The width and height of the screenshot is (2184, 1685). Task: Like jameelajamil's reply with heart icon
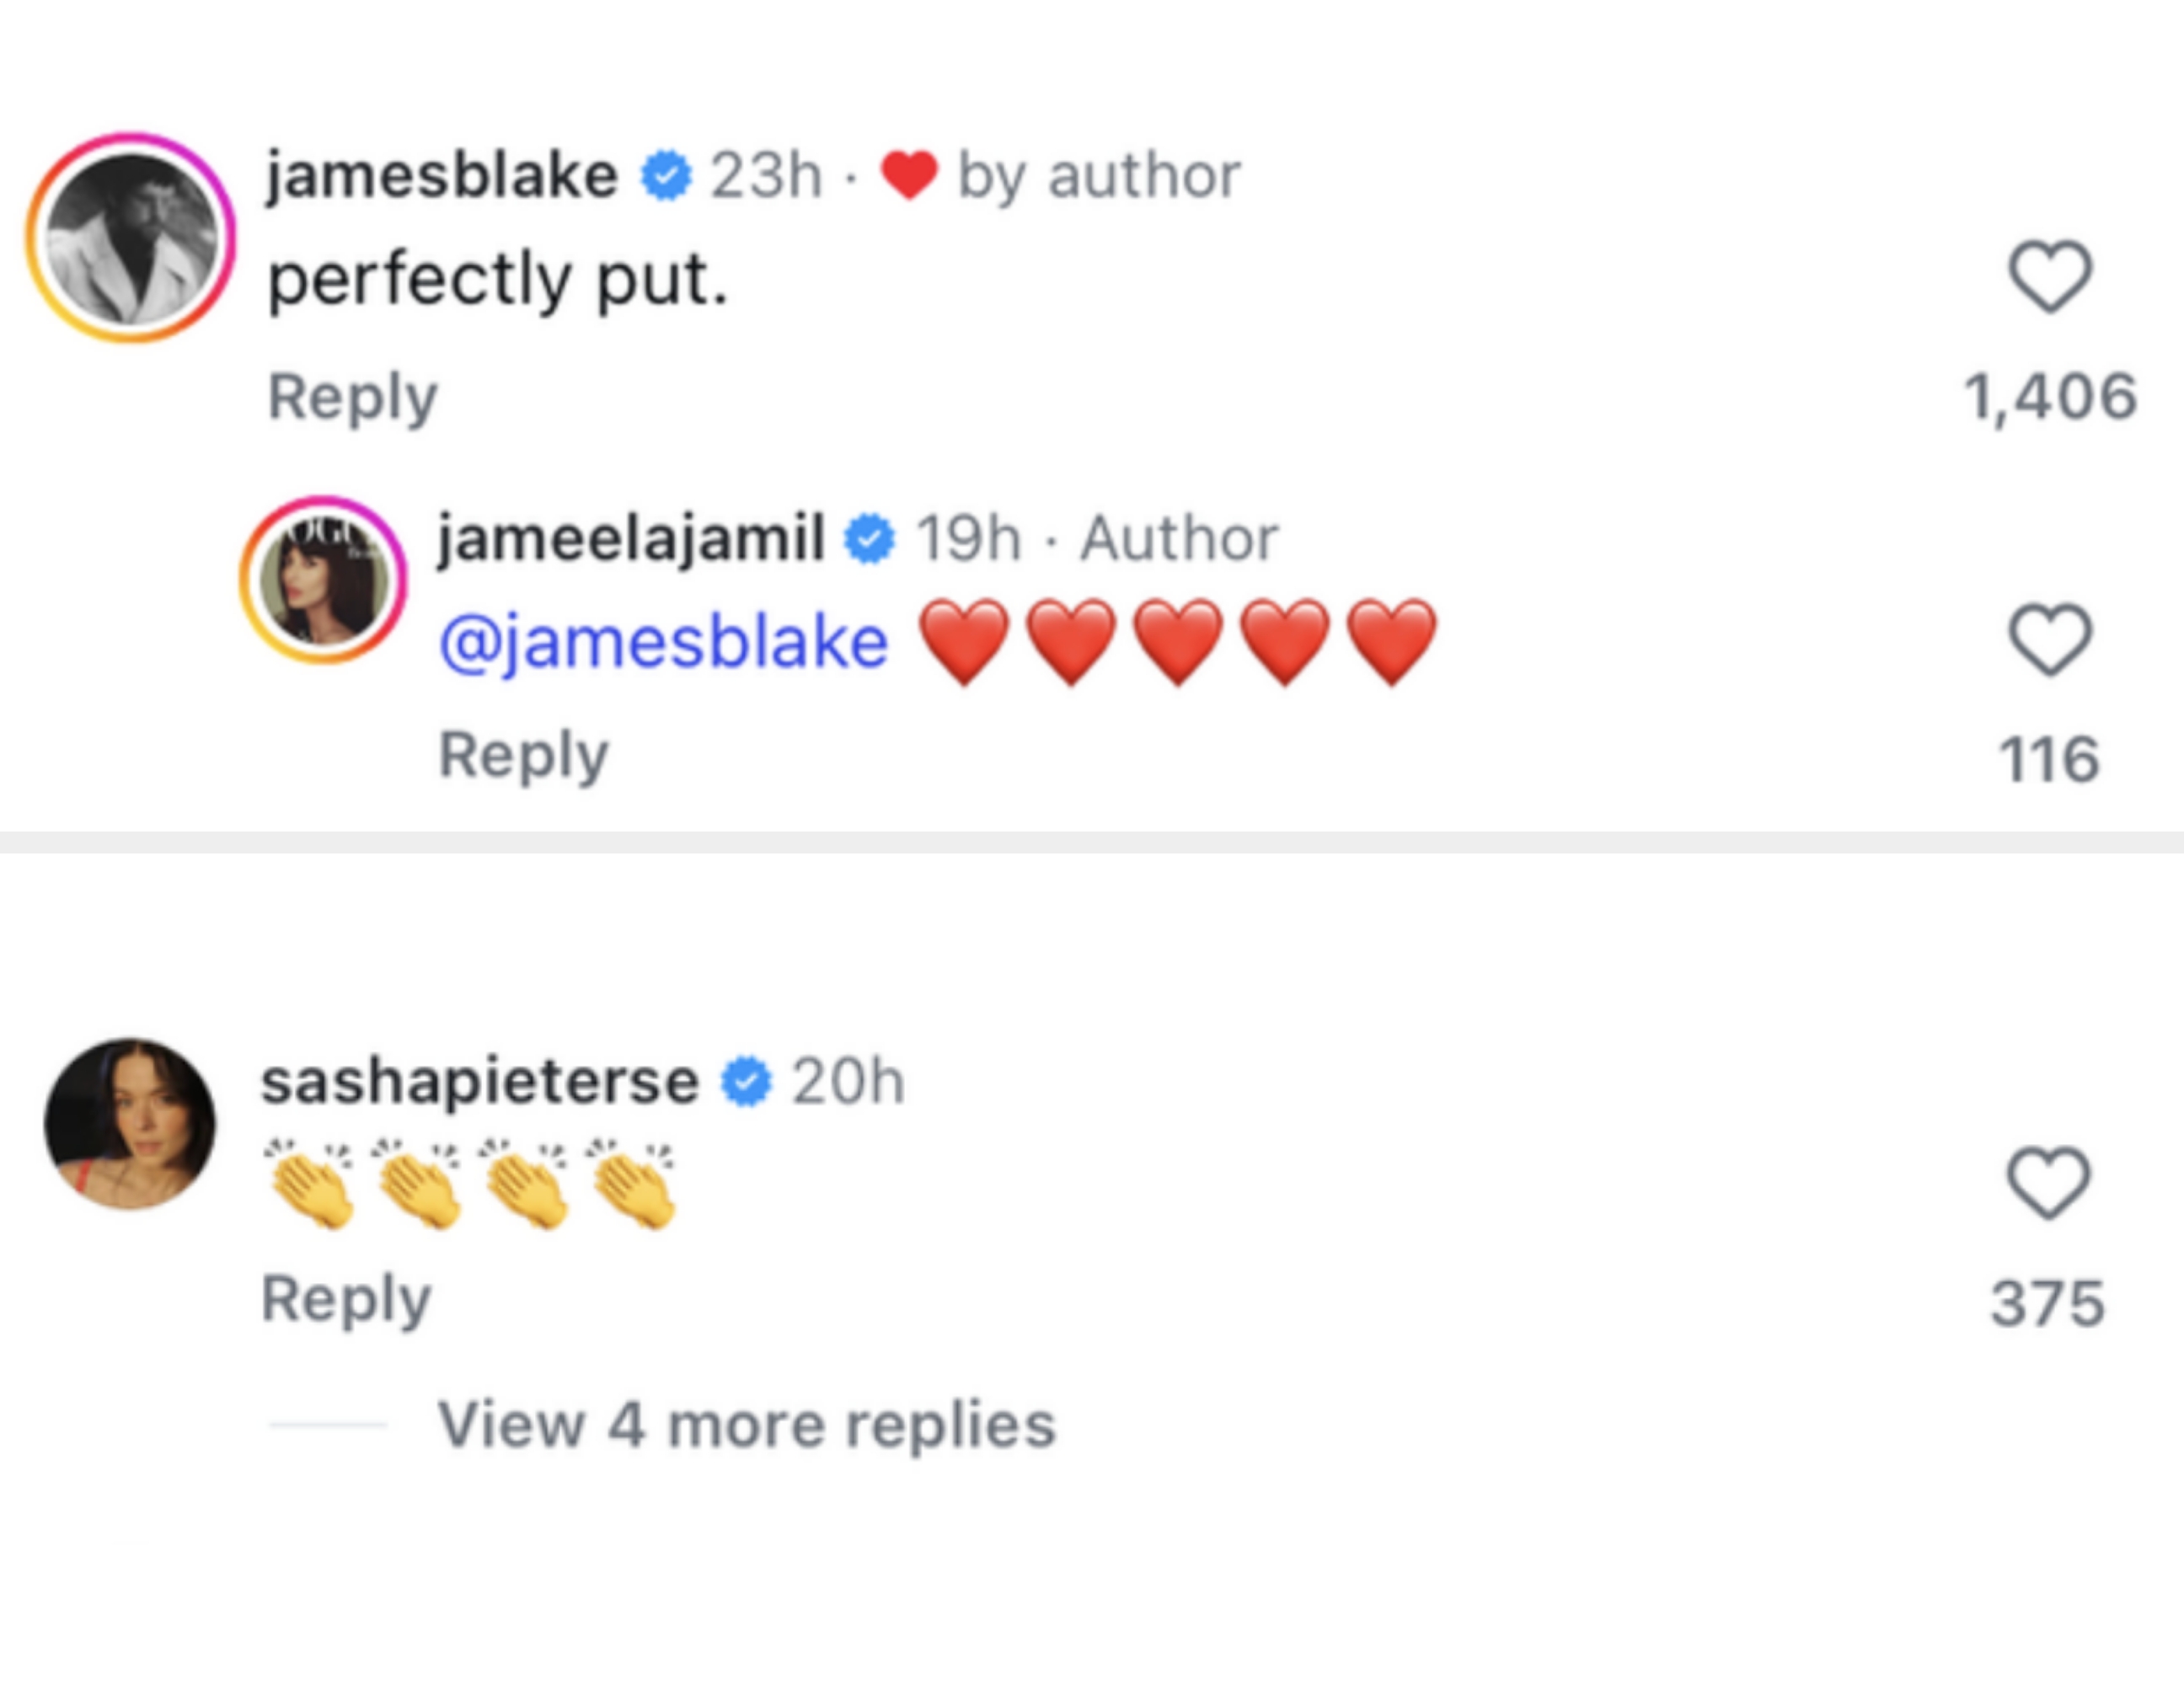point(2050,640)
